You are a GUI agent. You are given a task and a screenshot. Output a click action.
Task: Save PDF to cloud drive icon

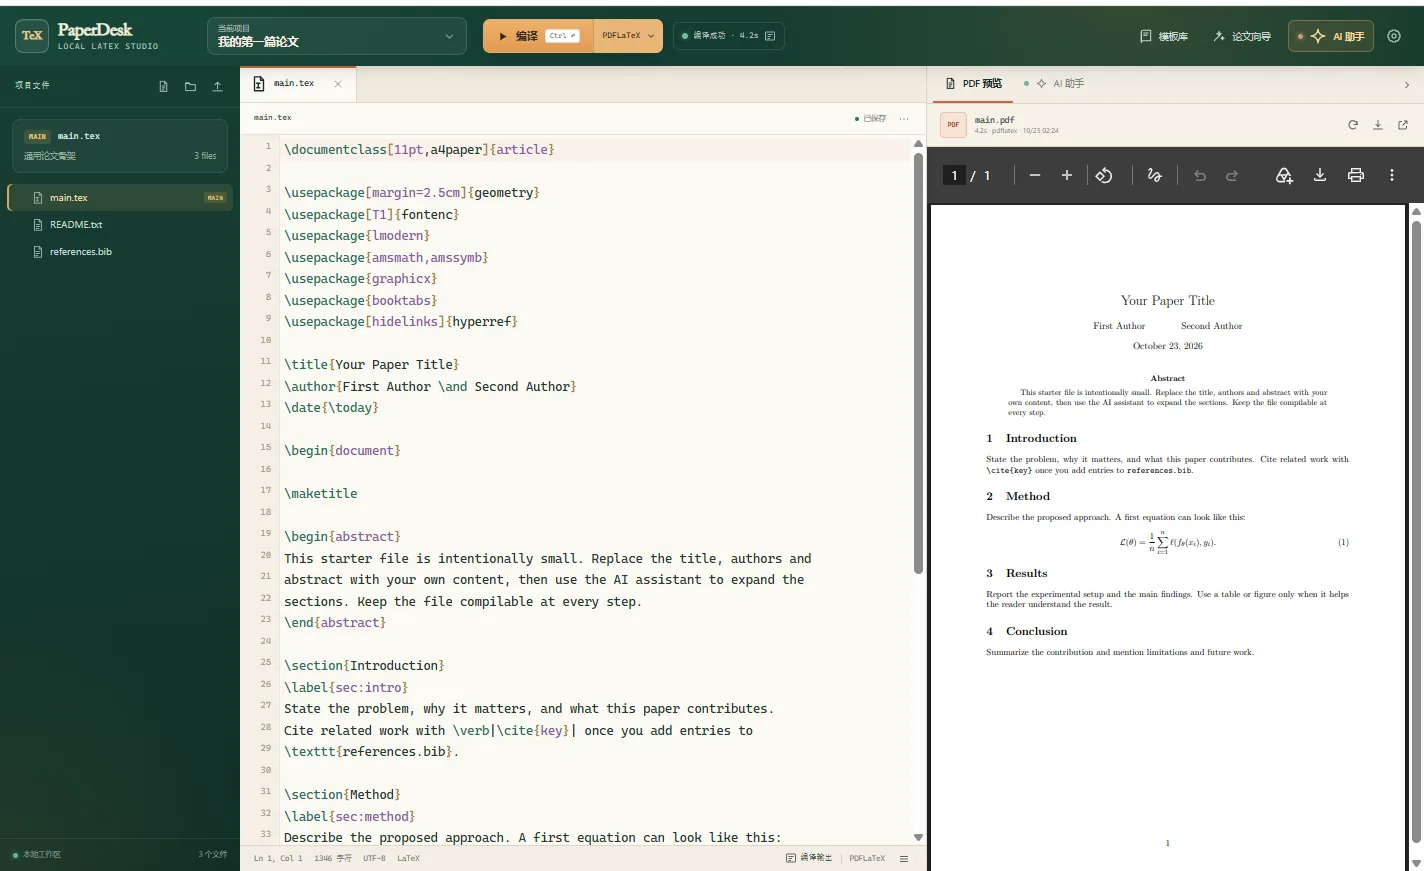click(1284, 175)
